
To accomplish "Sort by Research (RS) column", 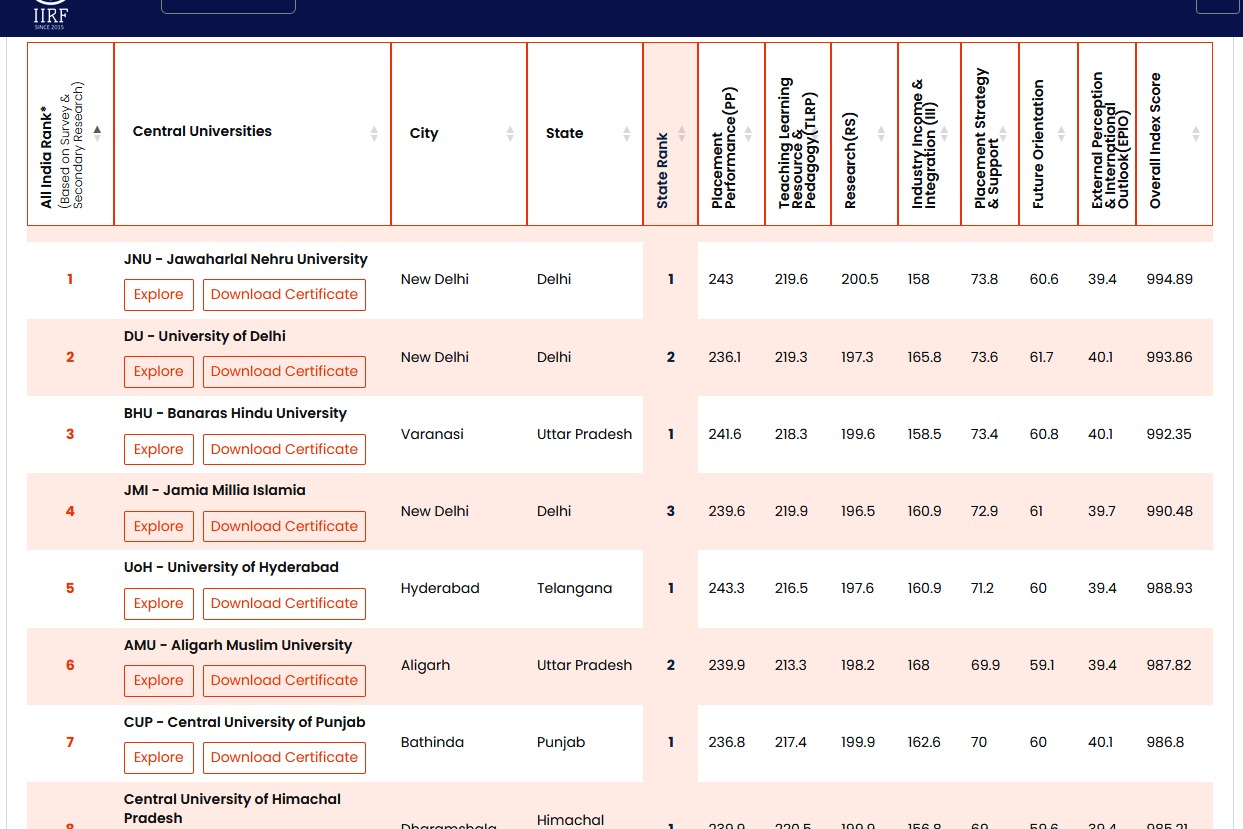I will (881, 134).
